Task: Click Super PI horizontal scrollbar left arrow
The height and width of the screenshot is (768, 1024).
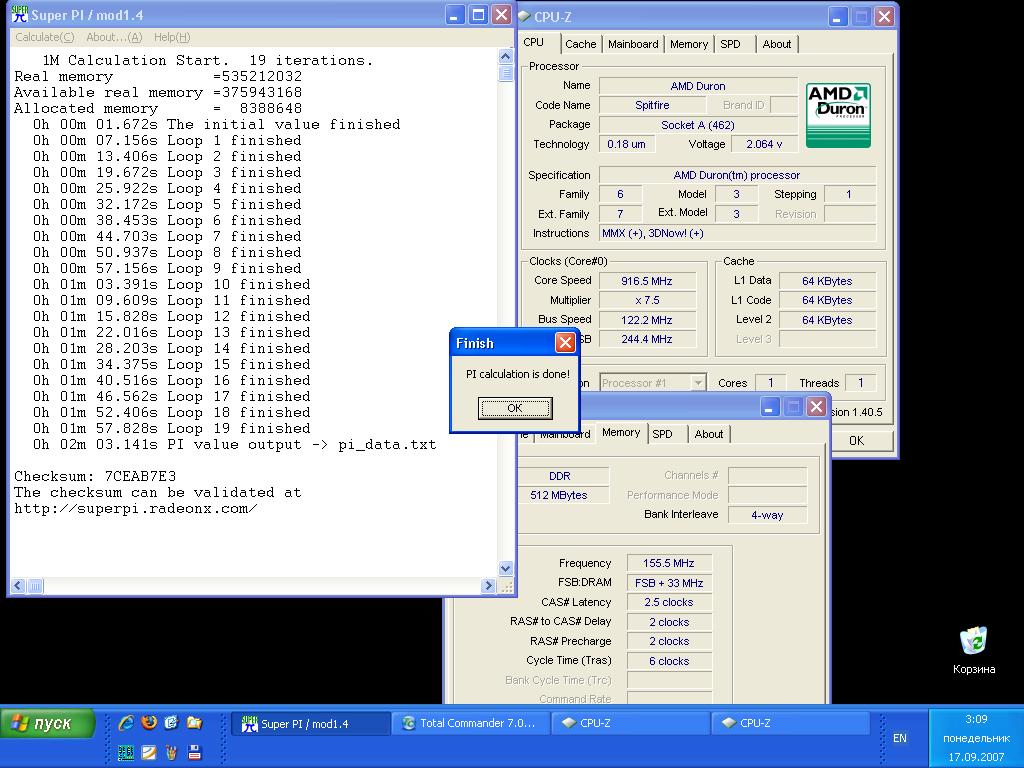Action: tap(18, 586)
